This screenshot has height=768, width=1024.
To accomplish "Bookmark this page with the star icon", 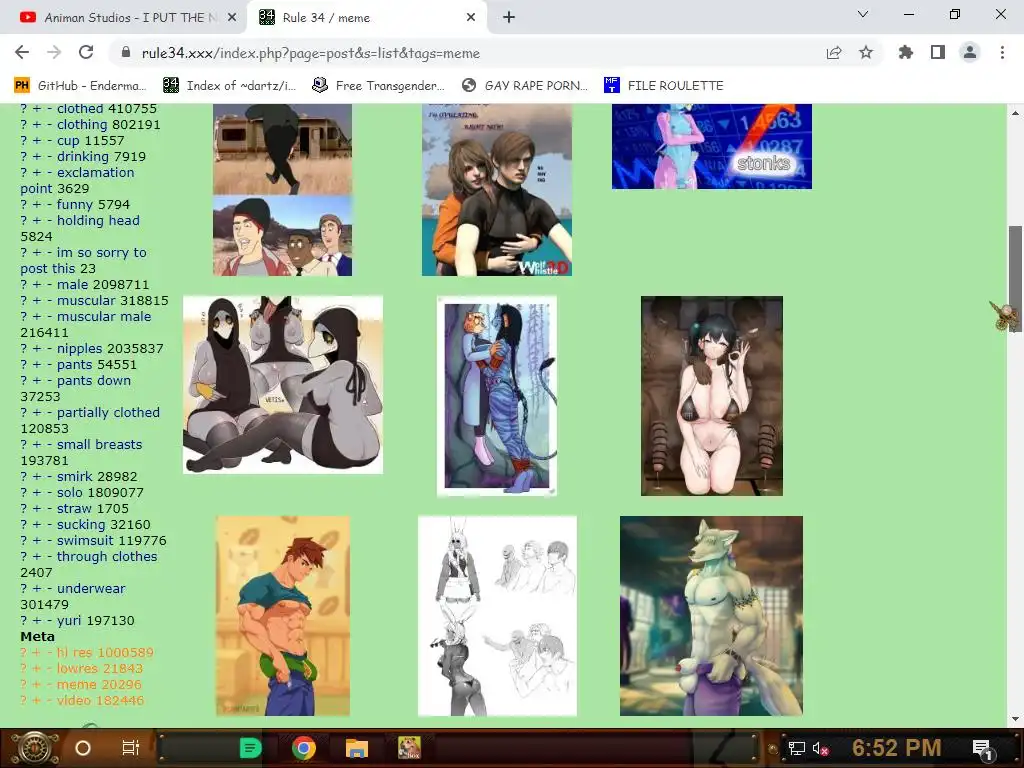I will point(866,52).
